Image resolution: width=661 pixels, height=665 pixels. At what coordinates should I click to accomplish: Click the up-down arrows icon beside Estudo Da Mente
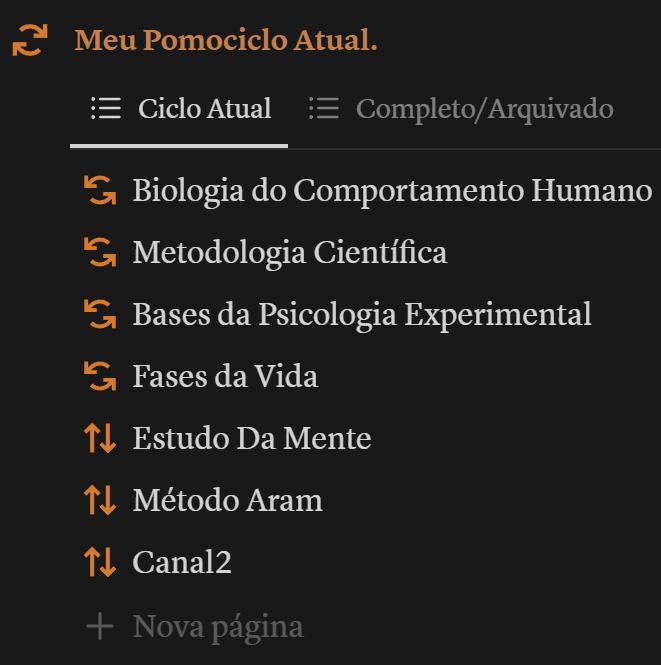[100, 438]
